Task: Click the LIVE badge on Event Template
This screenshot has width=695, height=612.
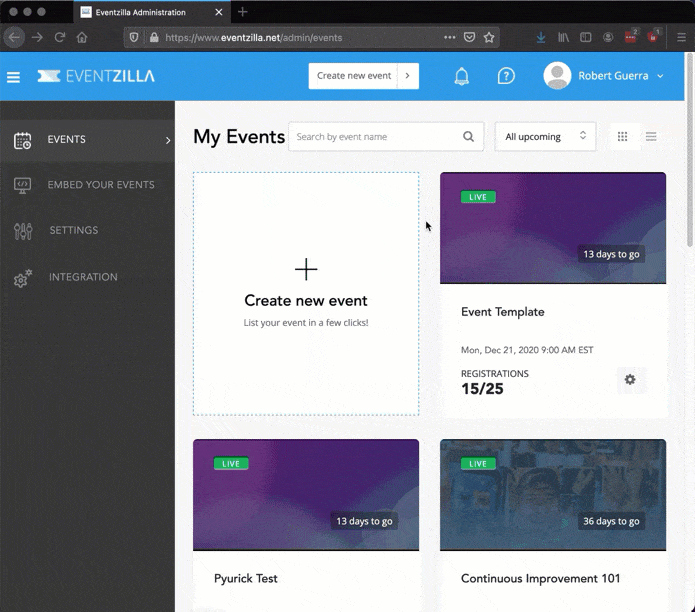Action: (x=478, y=197)
